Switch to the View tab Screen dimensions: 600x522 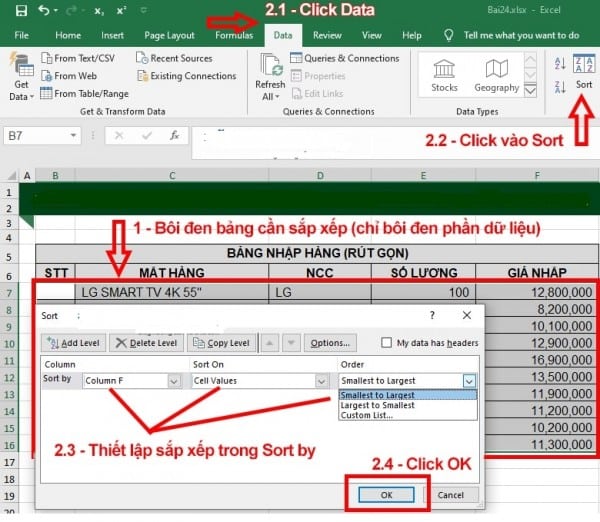(x=372, y=35)
